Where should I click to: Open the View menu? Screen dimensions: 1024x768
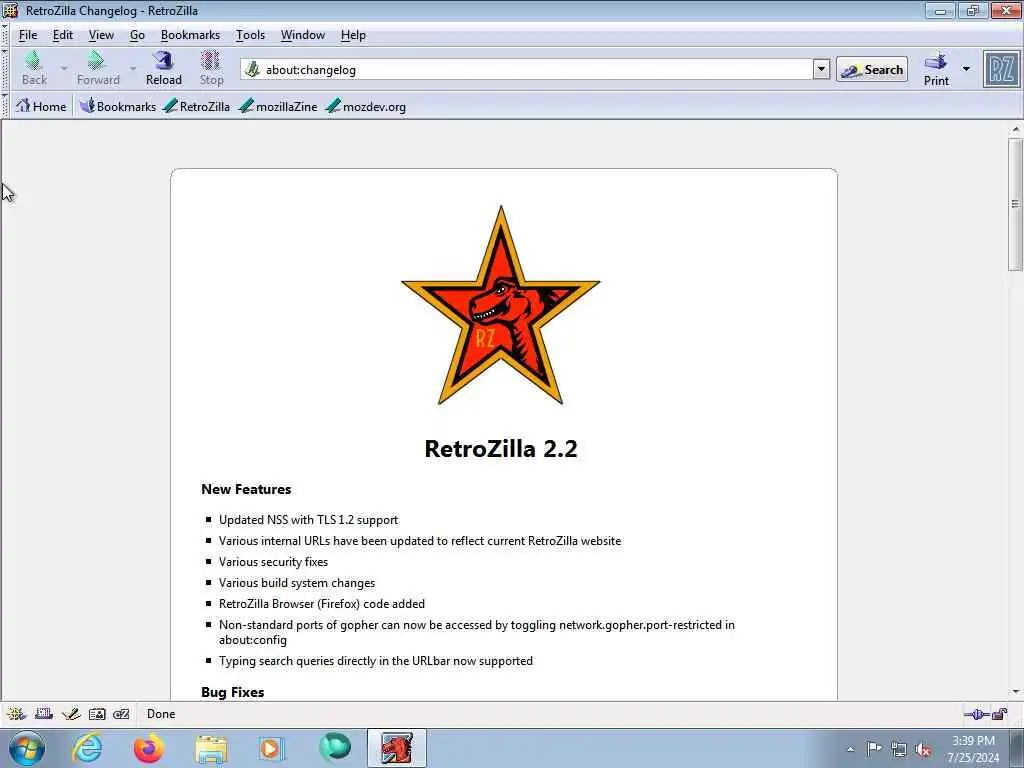pos(101,35)
